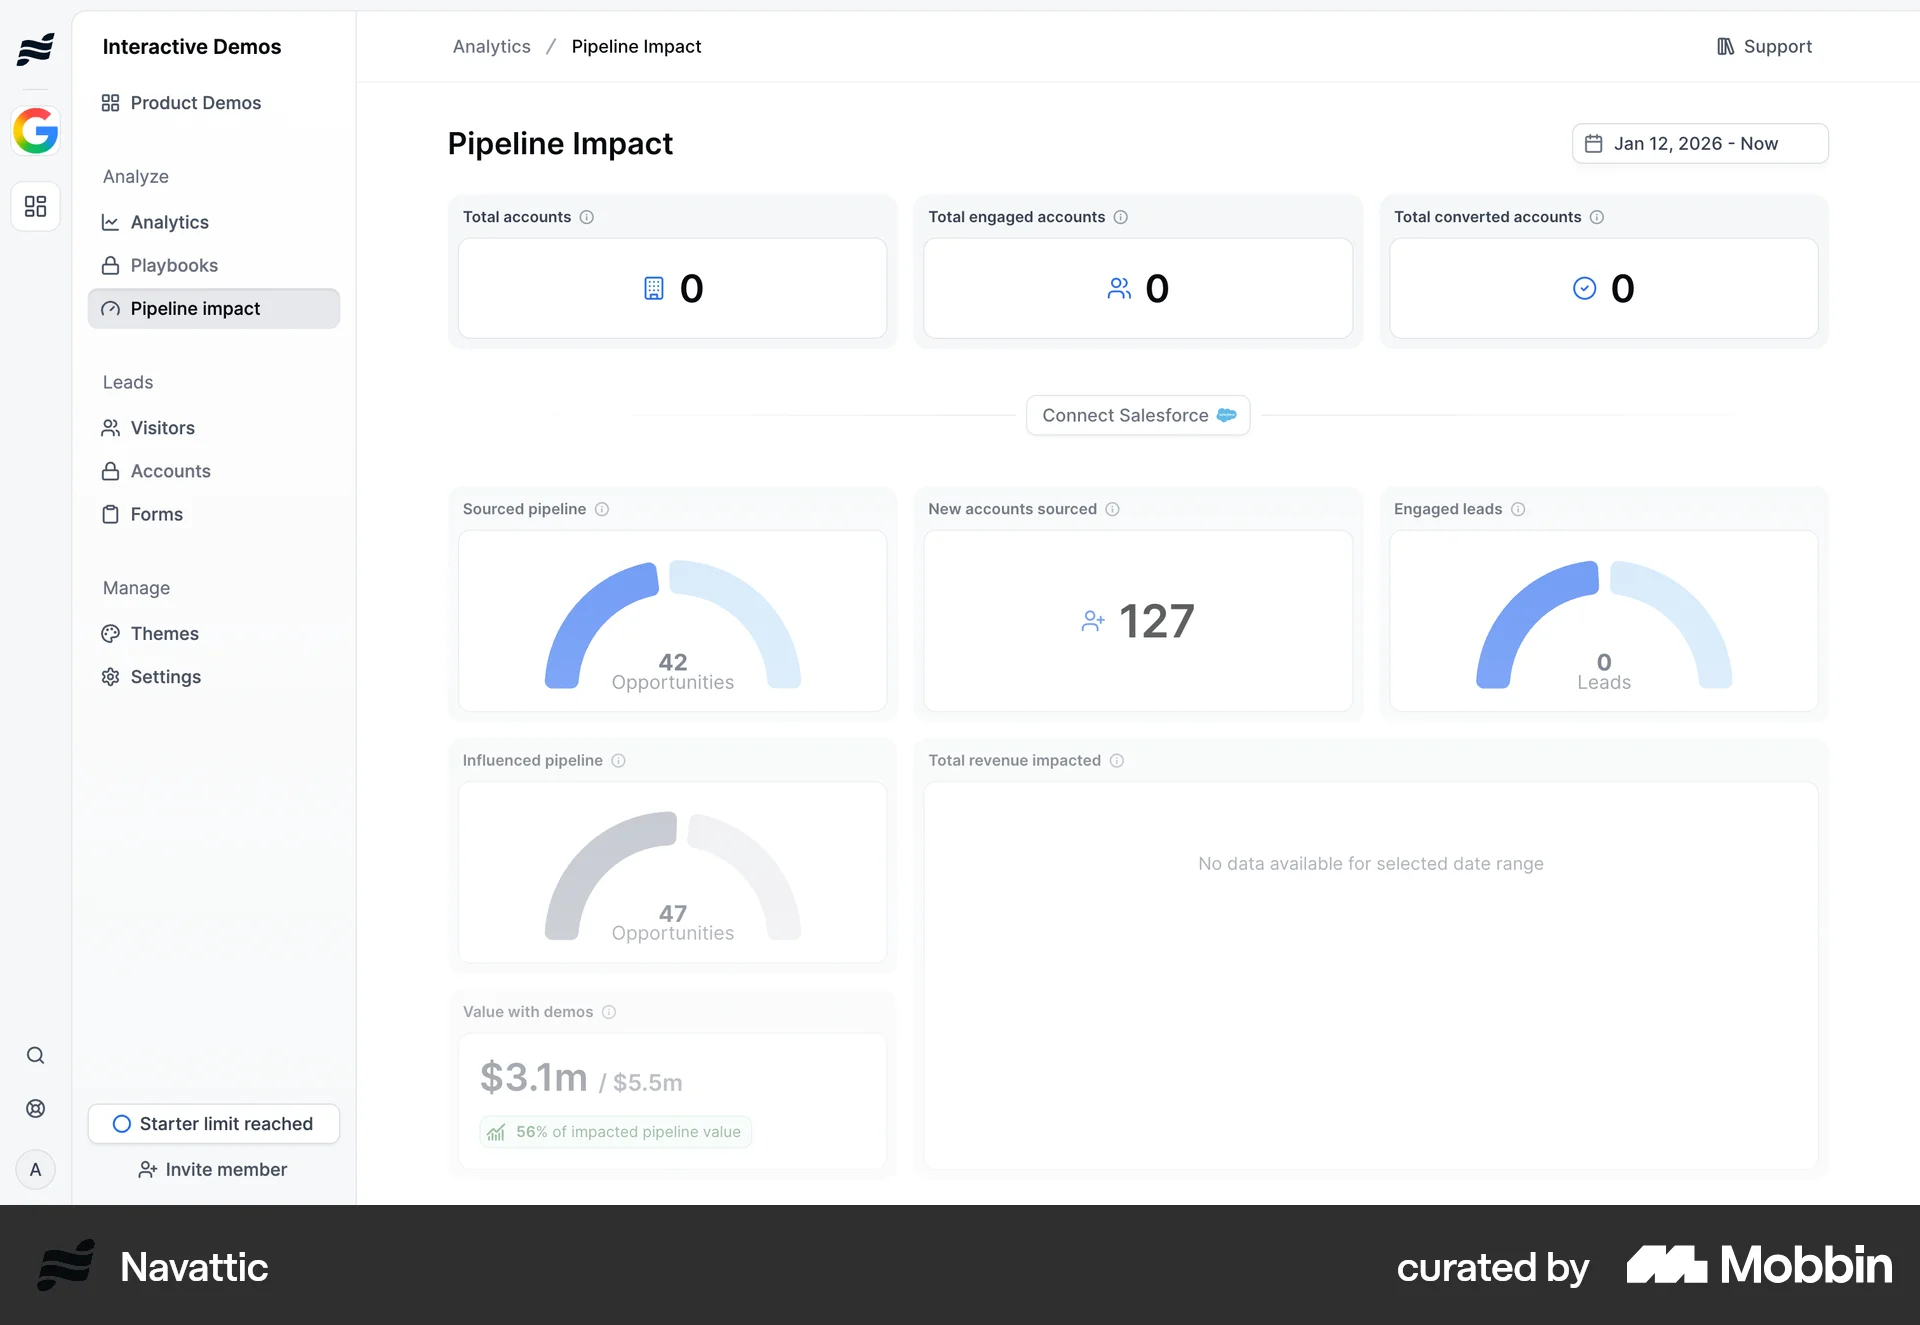Click the Navattic flag logo at top left
1920x1325 pixels.
[36, 48]
